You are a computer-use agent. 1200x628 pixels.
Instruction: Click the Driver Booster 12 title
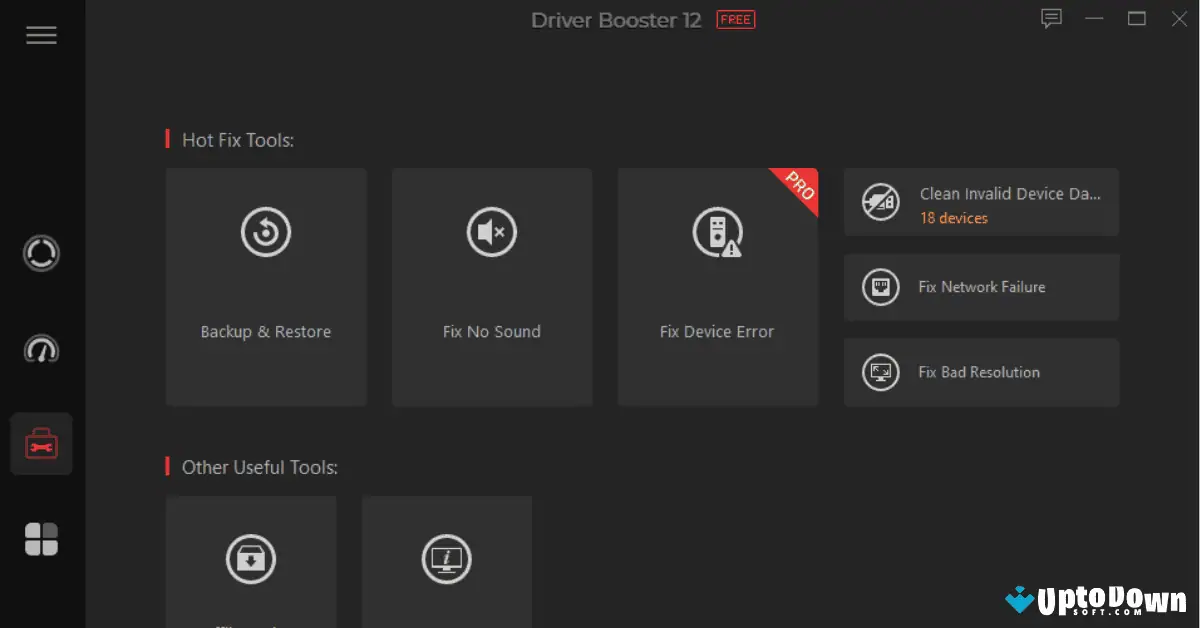point(616,20)
